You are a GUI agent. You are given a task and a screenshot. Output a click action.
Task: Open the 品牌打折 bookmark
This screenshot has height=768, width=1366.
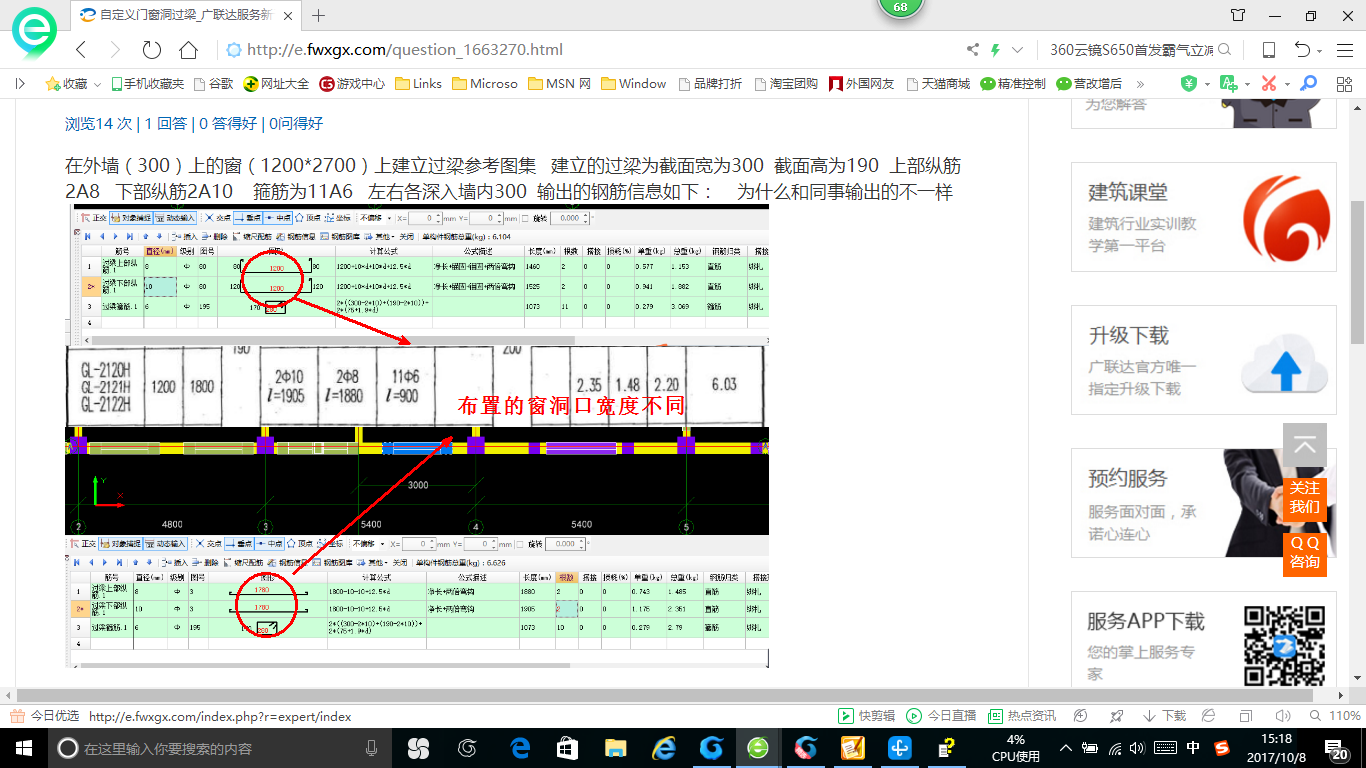[x=710, y=84]
